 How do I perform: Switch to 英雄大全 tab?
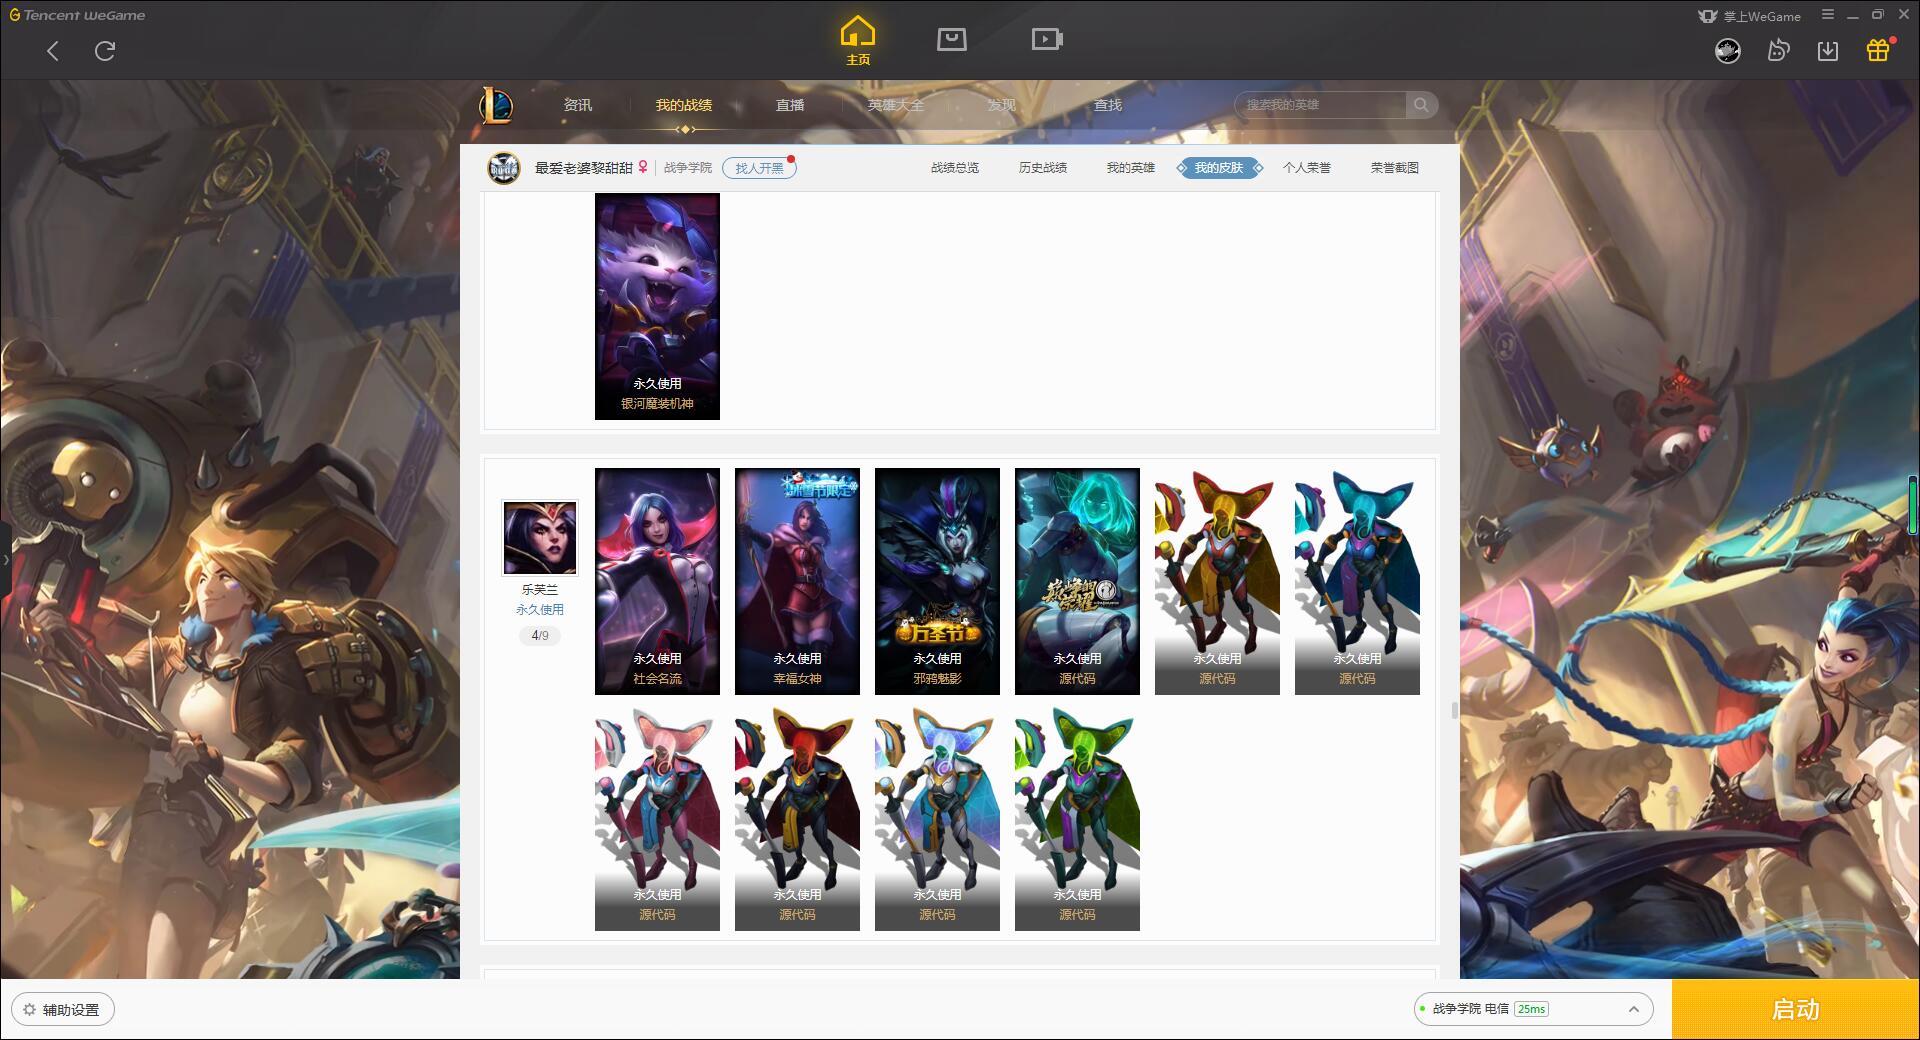click(896, 105)
